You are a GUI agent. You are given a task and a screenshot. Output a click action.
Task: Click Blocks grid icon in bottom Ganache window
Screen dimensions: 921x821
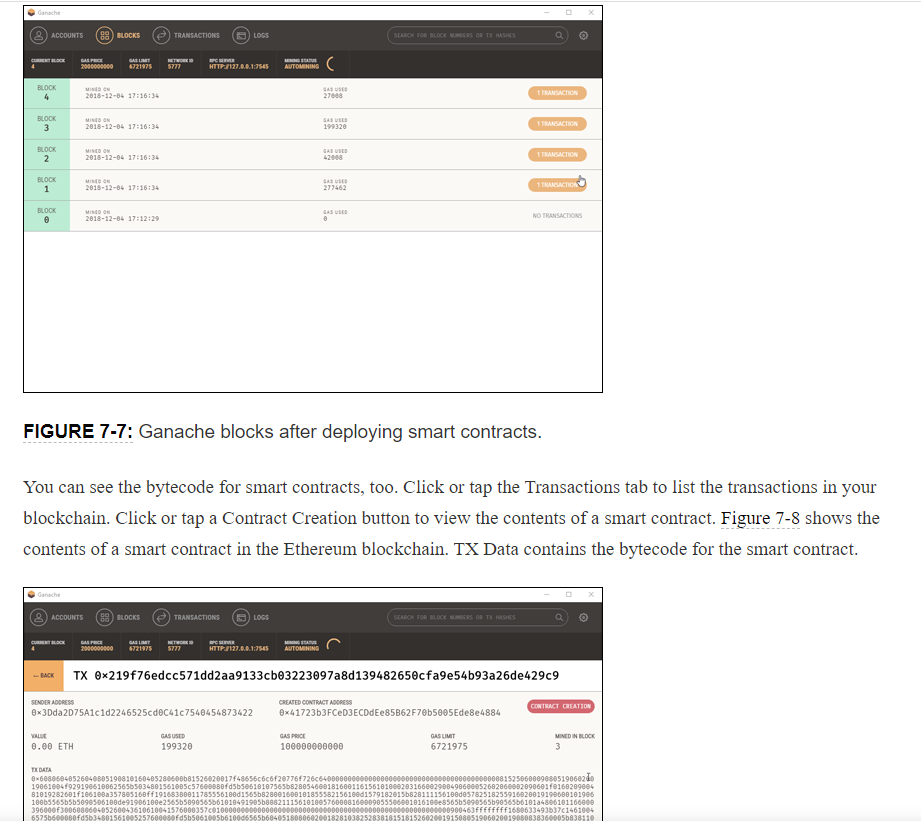[x=105, y=618]
